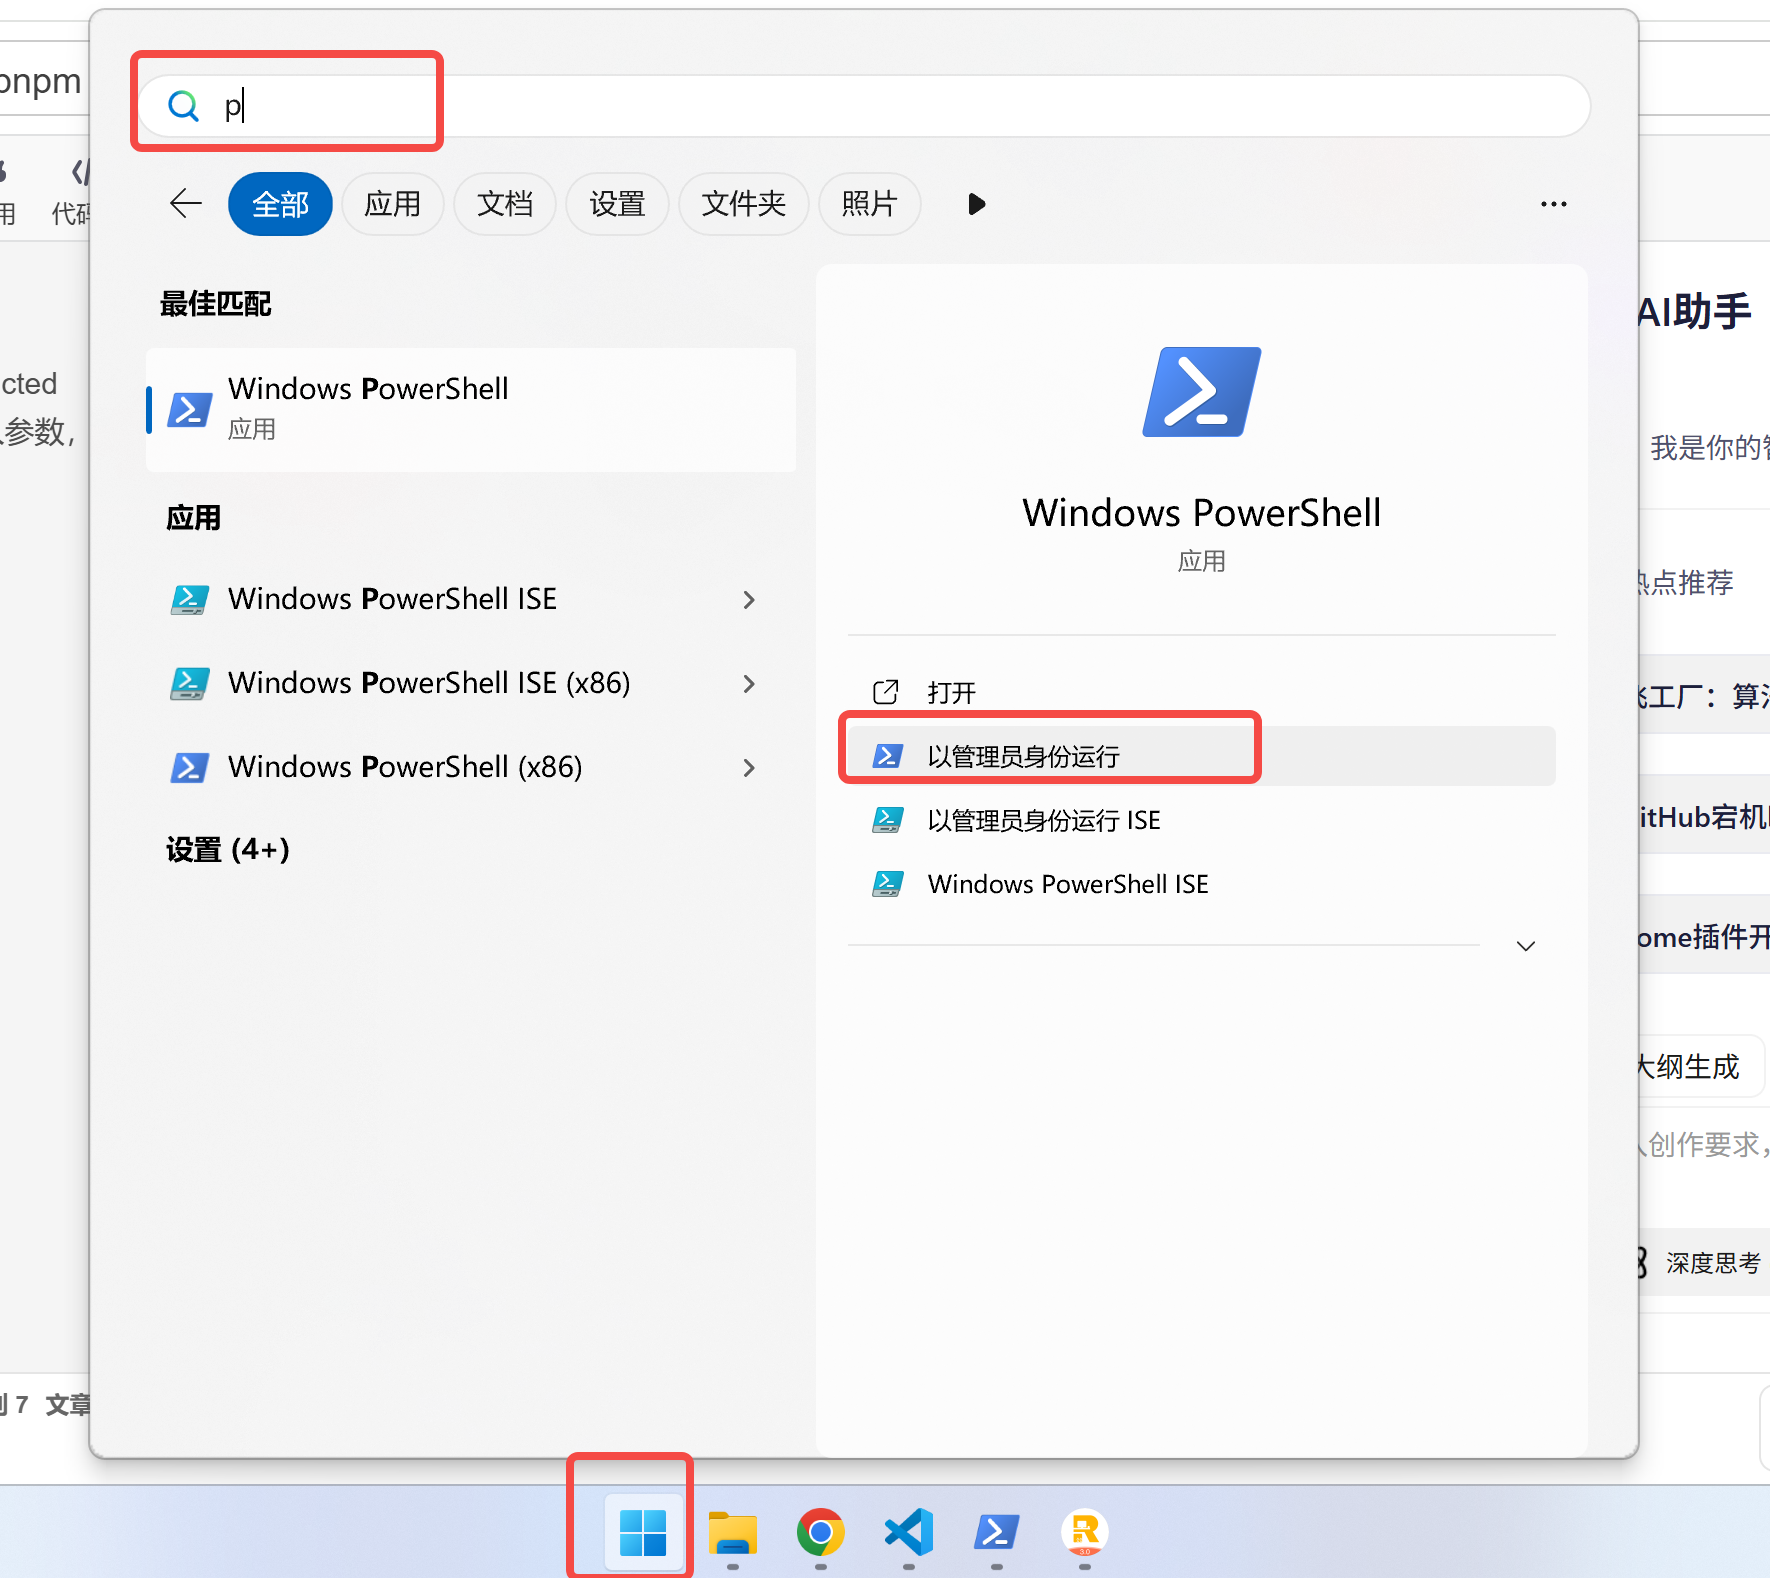Open Visual Studio Code from the taskbar
The image size is (1770, 1578).
tap(909, 1532)
